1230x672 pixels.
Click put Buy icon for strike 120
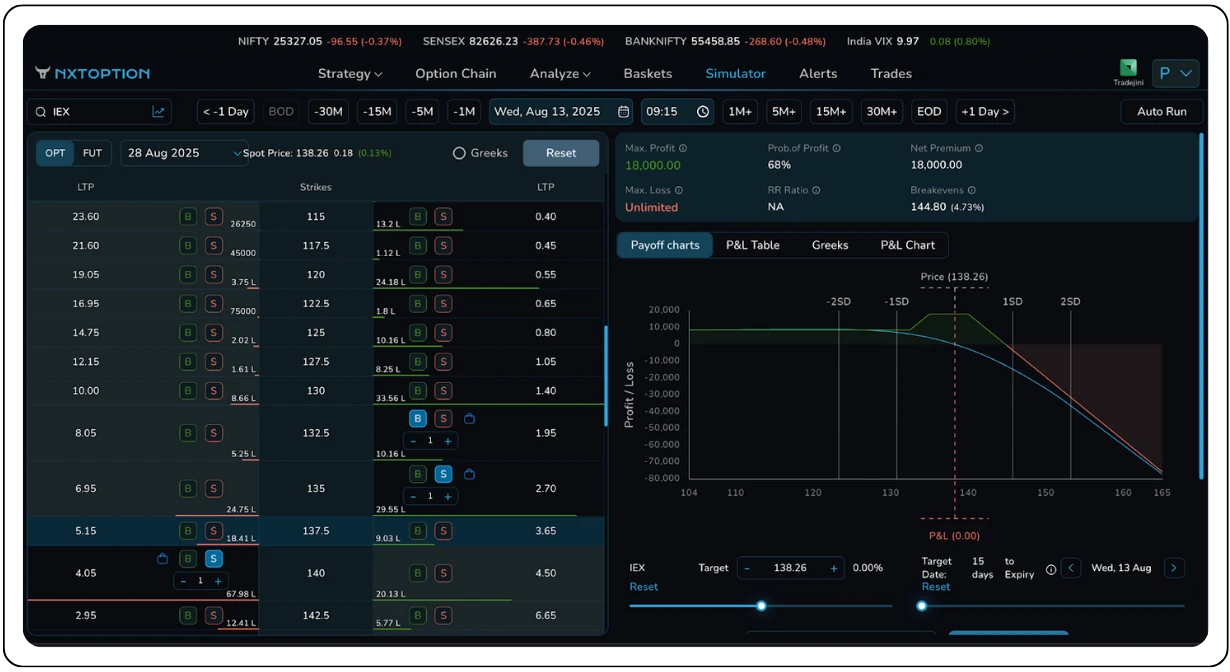(x=418, y=274)
